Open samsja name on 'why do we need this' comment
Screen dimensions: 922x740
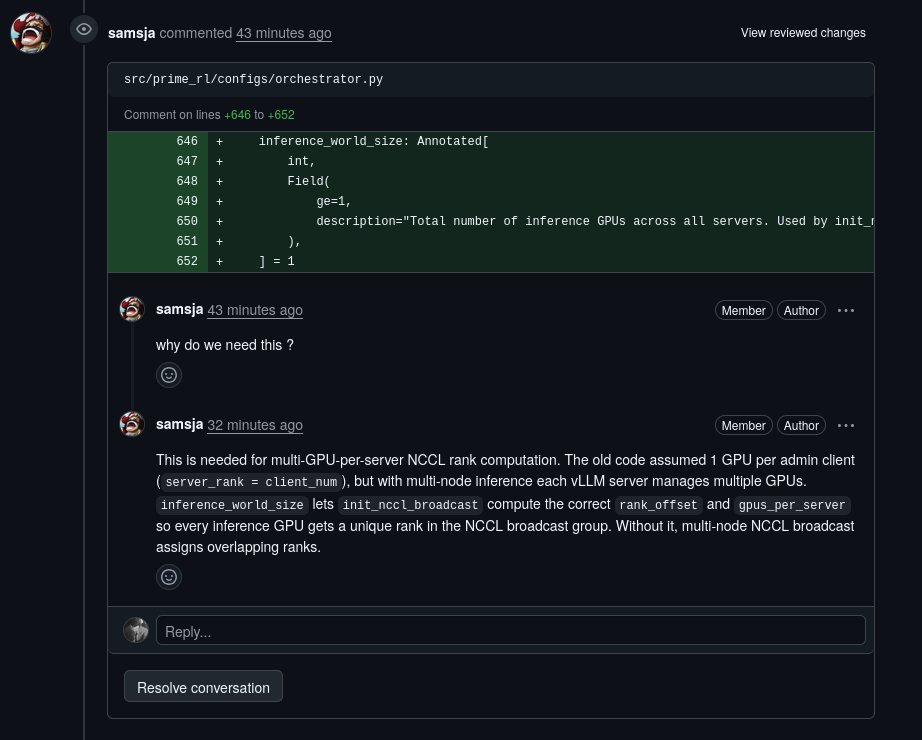[x=179, y=309]
